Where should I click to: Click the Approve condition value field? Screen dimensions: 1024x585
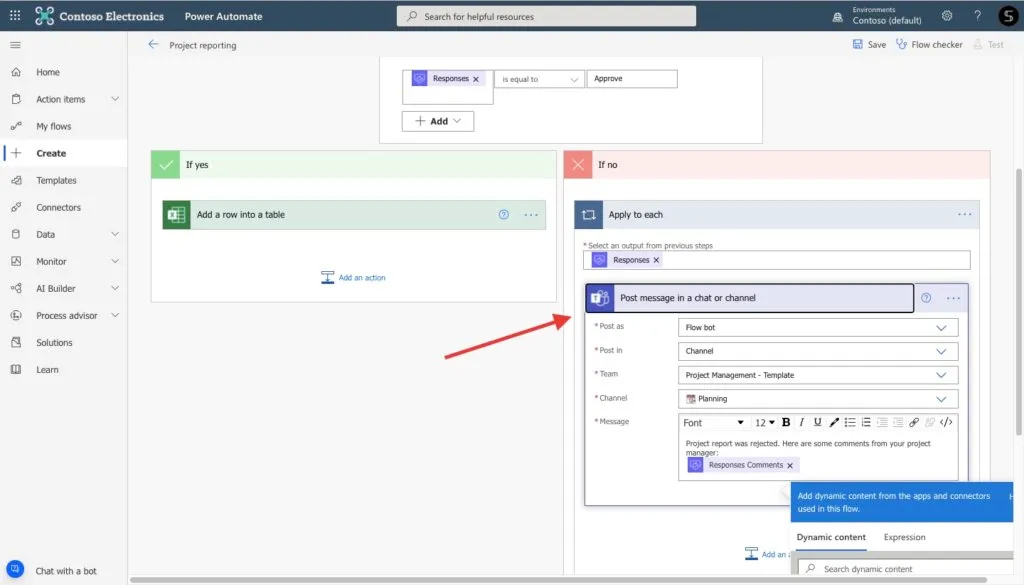click(632, 79)
